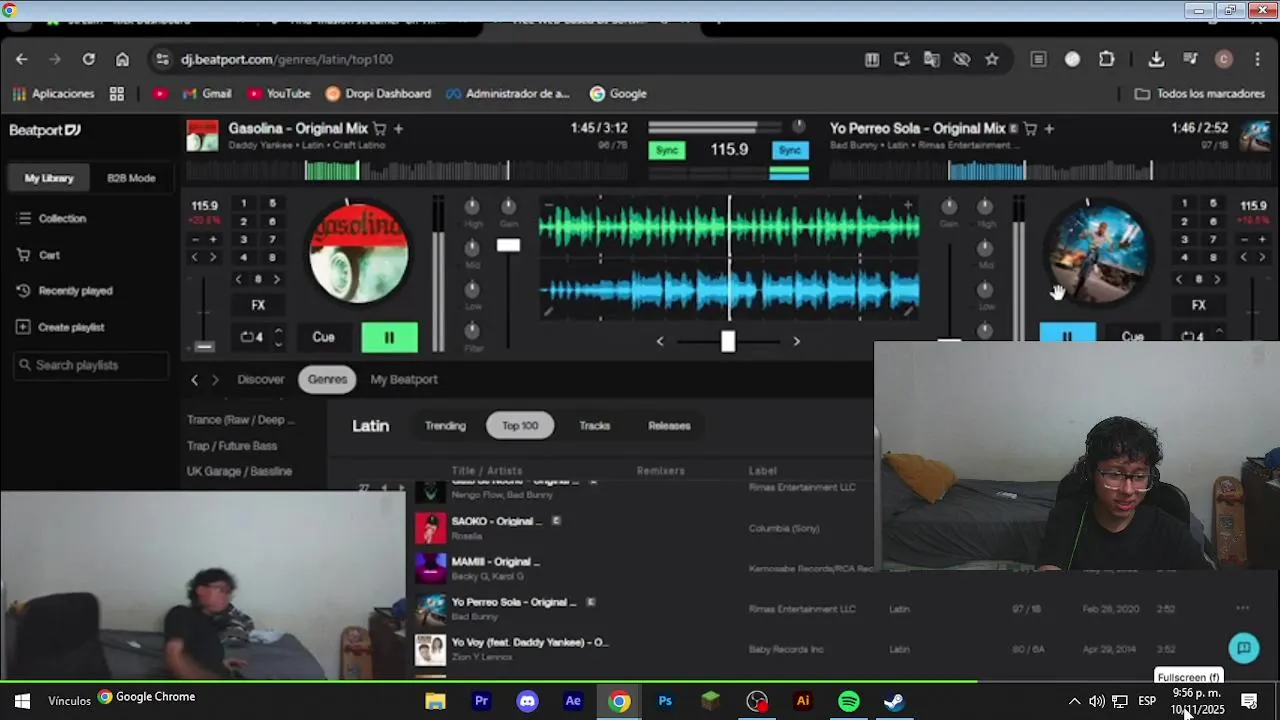Toggle green Sync for left deck

pyautogui.click(x=667, y=150)
